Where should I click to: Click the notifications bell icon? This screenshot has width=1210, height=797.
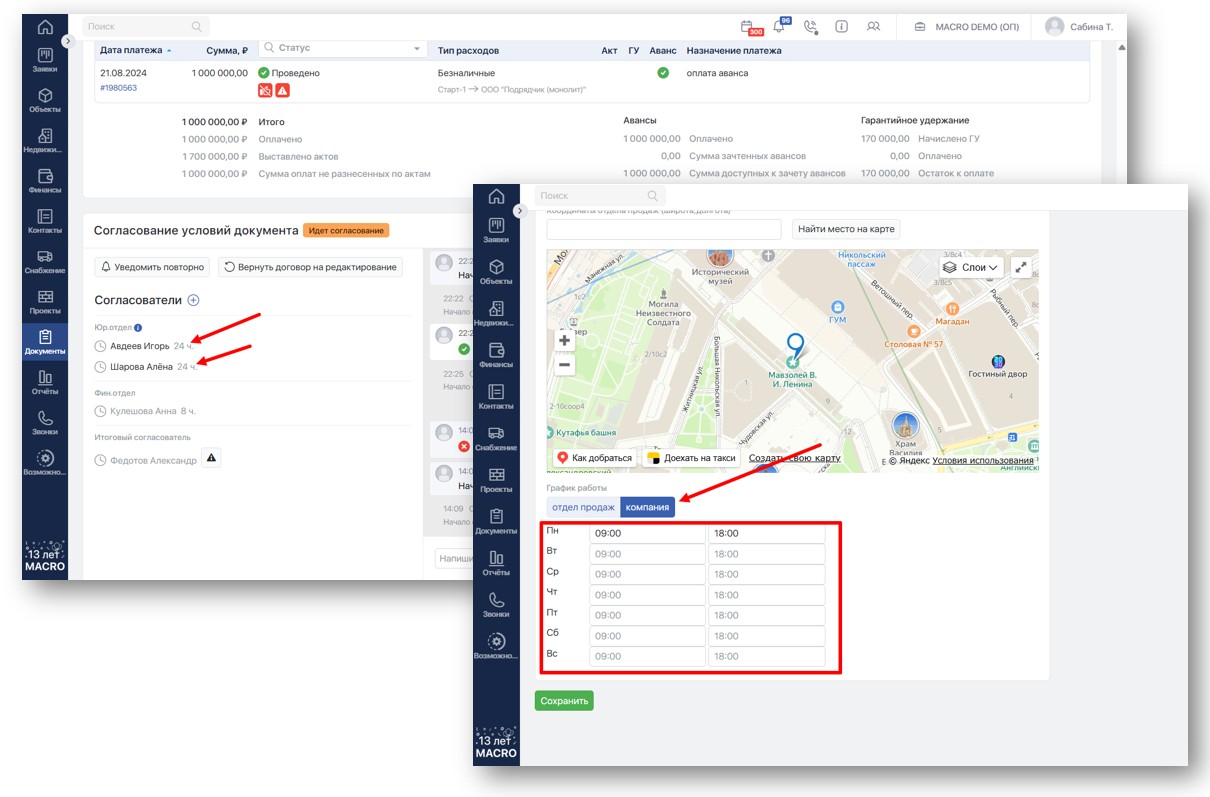(779, 27)
